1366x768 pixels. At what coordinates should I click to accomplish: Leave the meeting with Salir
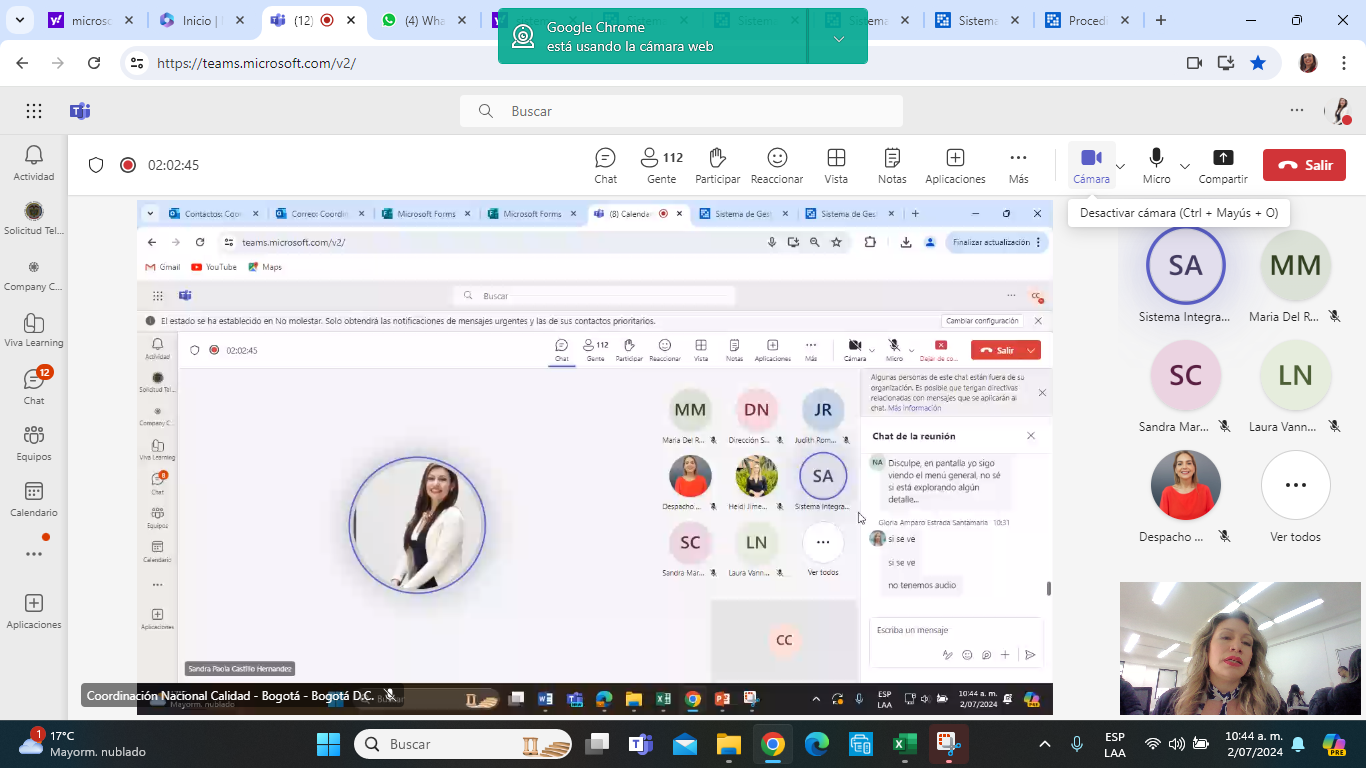pyautogui.click(x=1304, y=165)
